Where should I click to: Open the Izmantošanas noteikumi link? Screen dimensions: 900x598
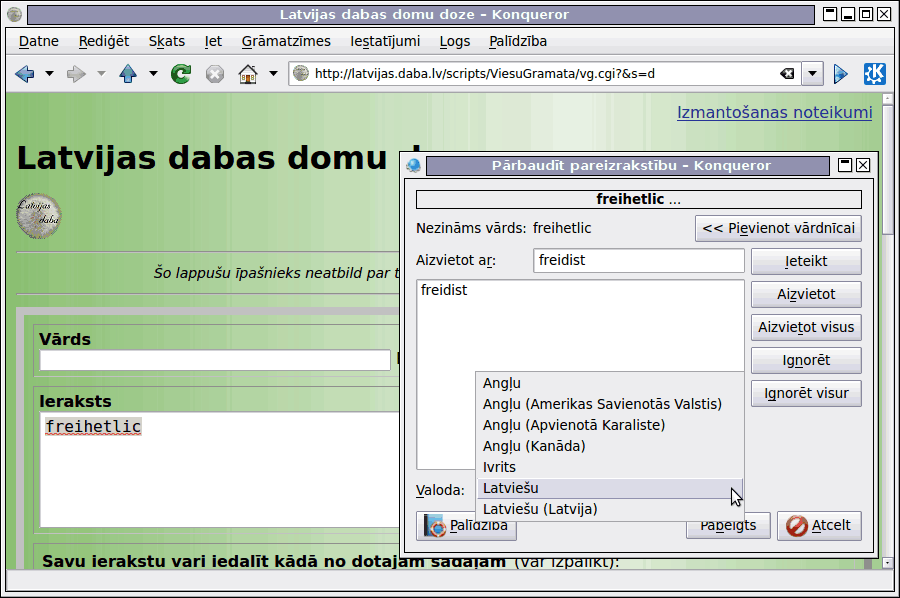coord(774,112)
